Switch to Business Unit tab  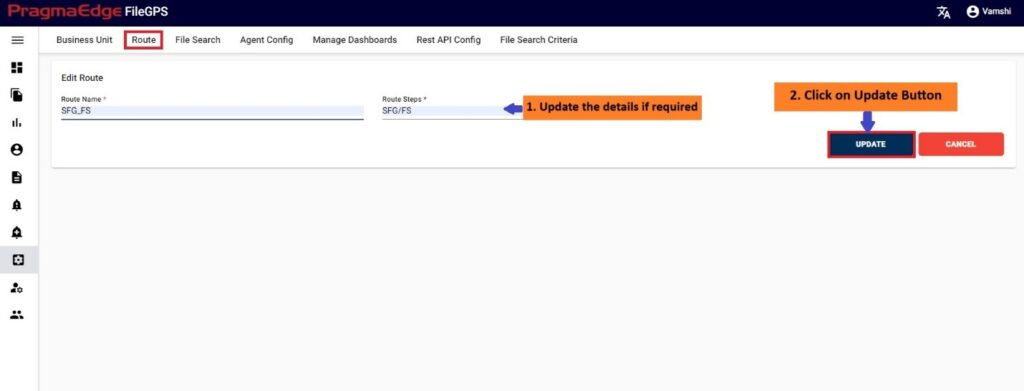click(x=84, y=40)
